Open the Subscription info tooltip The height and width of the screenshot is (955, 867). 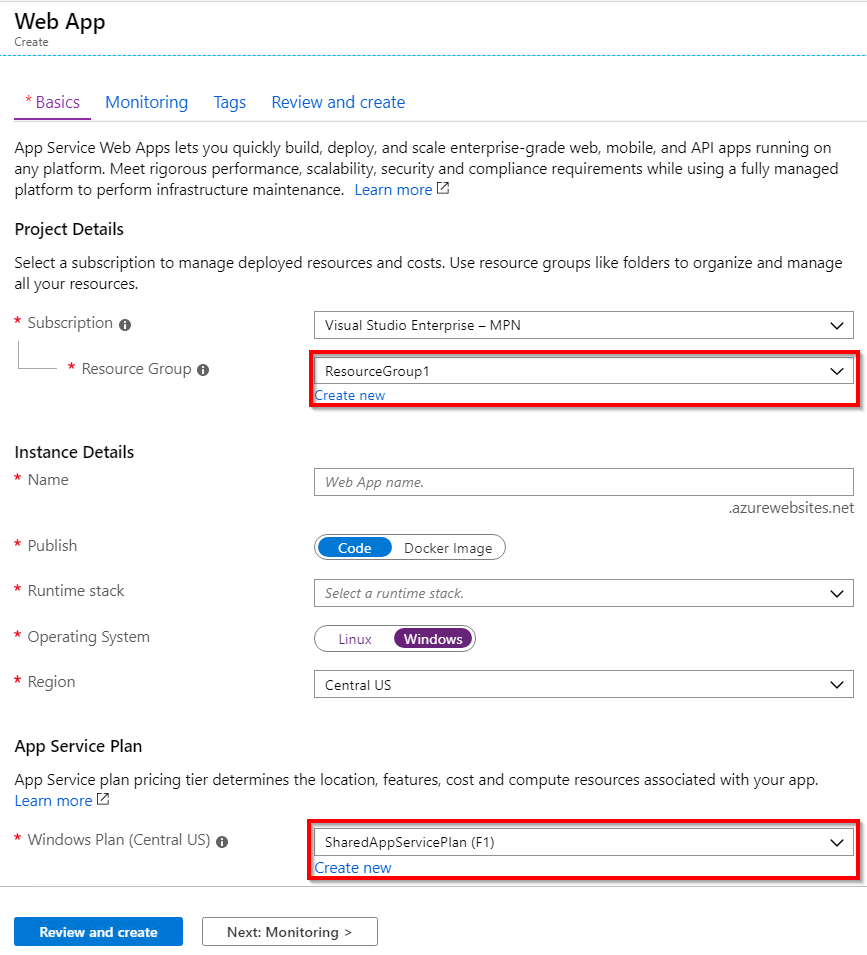[x=124, y=322]
